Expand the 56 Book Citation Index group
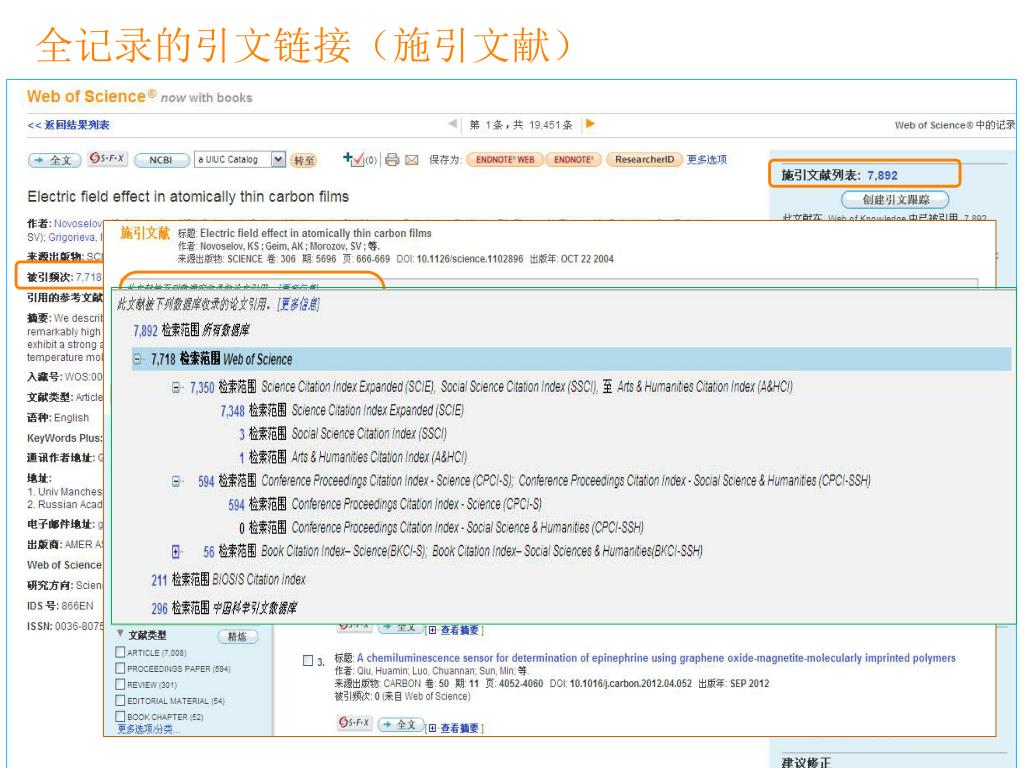The width and height of the screenshot is (1024, 768). point(176,552)
